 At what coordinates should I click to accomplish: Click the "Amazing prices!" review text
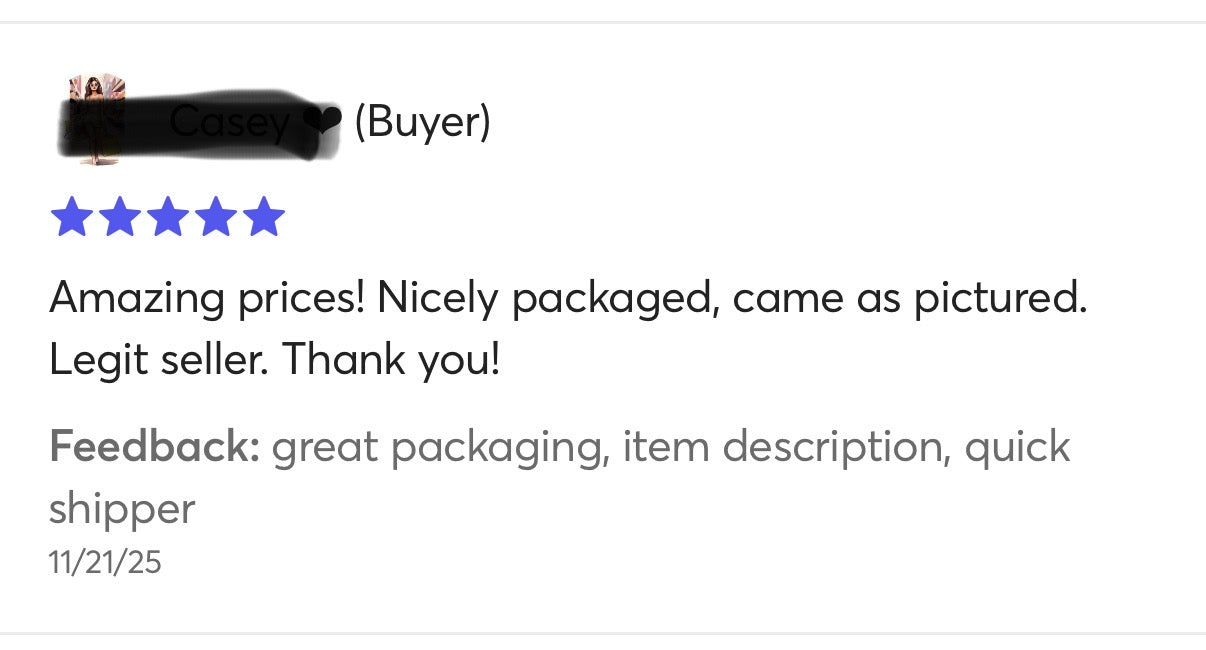pos(206,298)
